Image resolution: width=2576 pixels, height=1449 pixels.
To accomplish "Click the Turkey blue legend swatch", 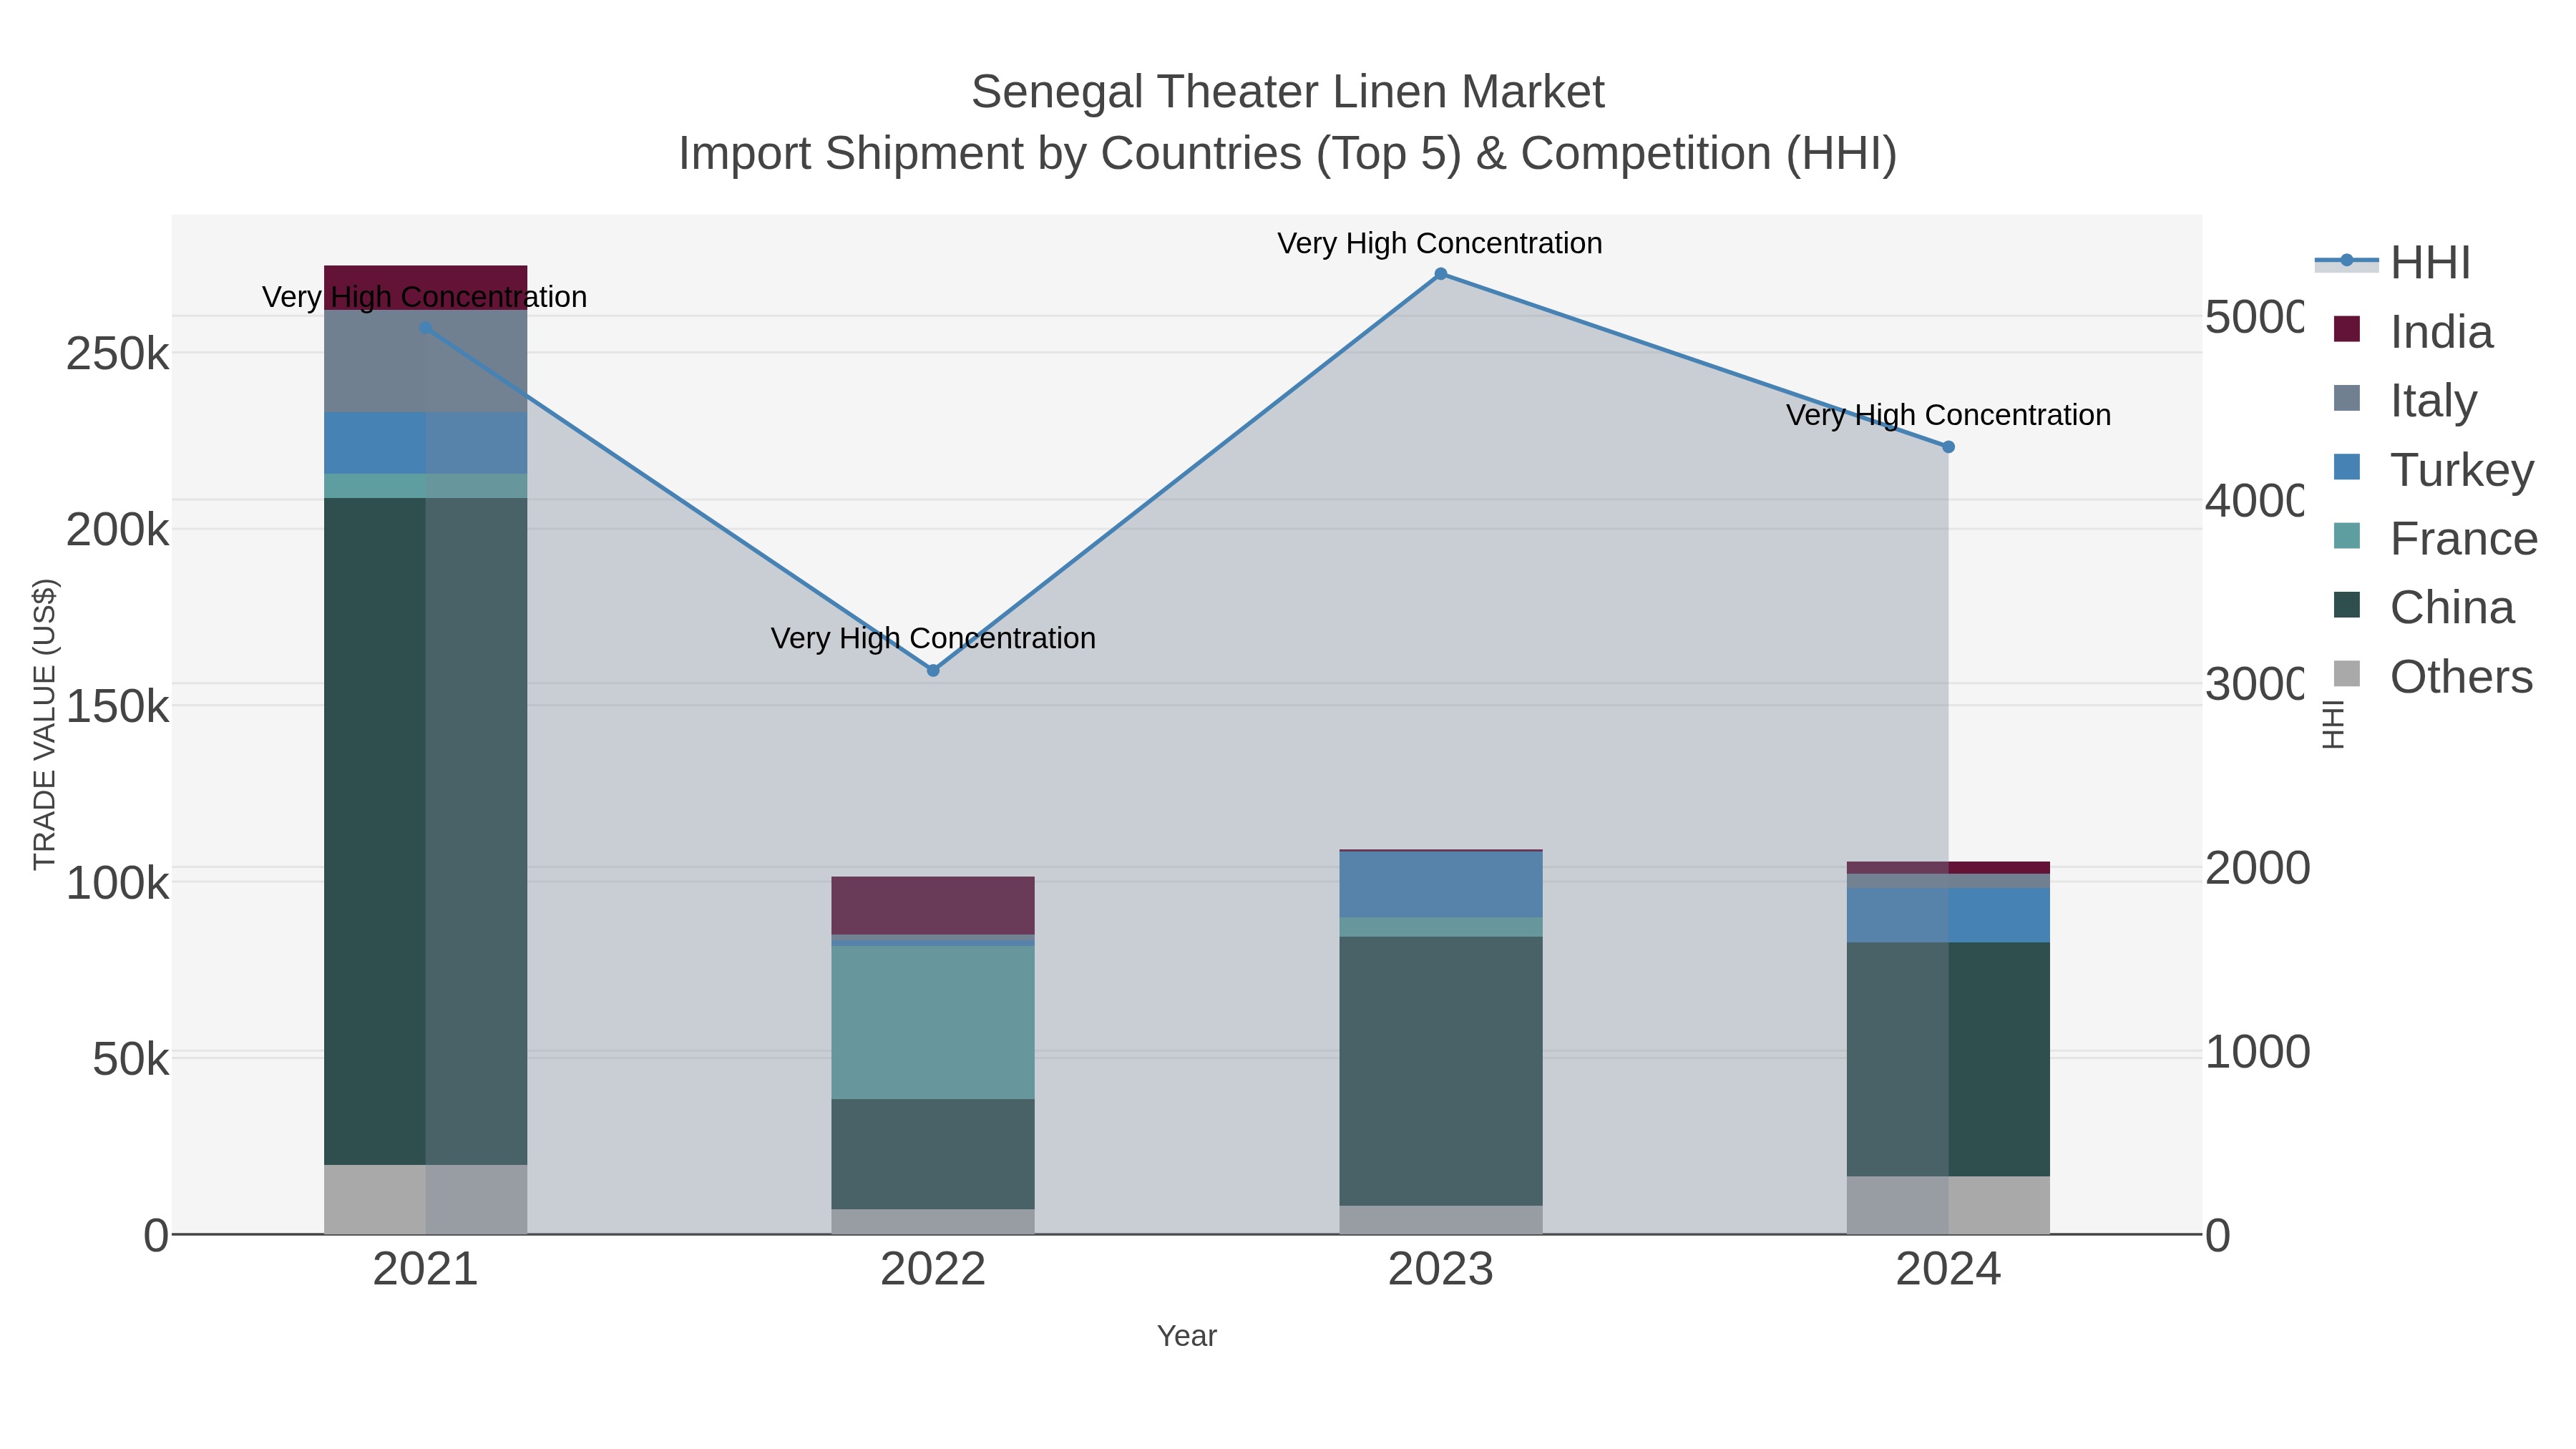I will [2346, 467].
